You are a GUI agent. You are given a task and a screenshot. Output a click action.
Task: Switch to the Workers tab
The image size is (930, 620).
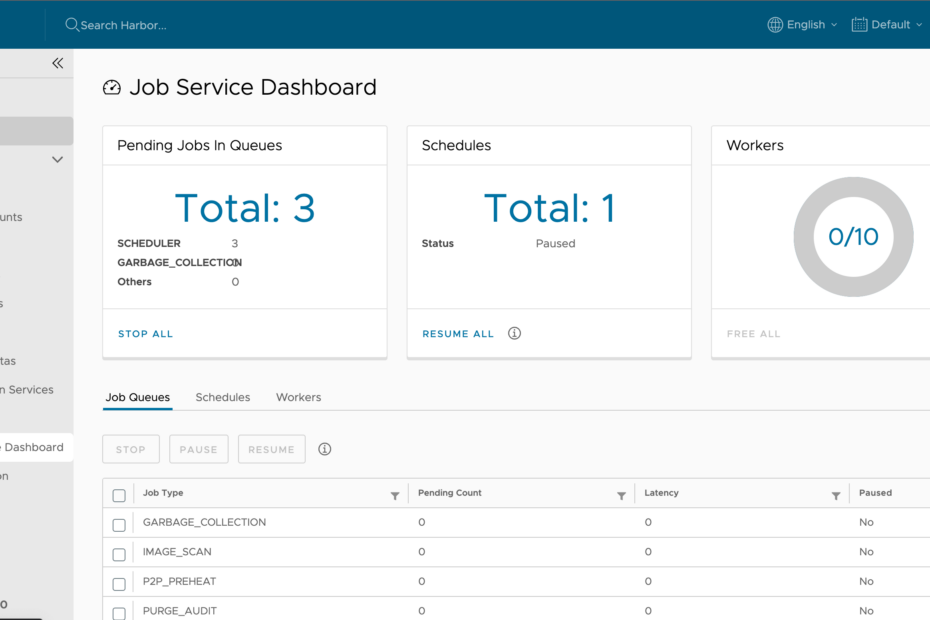[298, 398]
